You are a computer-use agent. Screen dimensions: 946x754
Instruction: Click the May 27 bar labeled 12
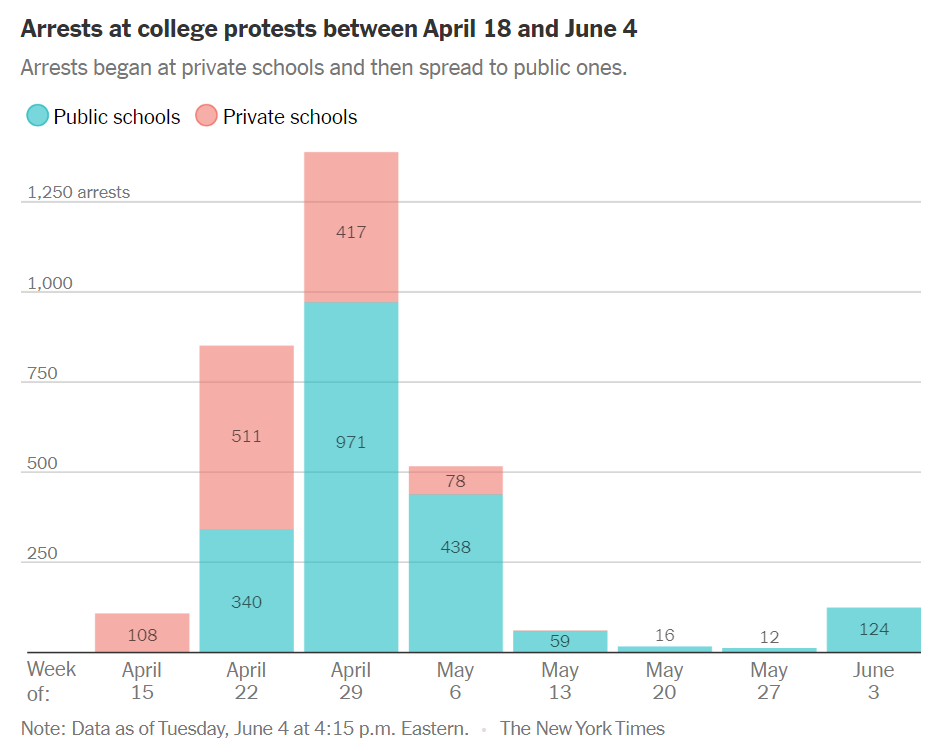pyautogui.click(x=769, y=649)
